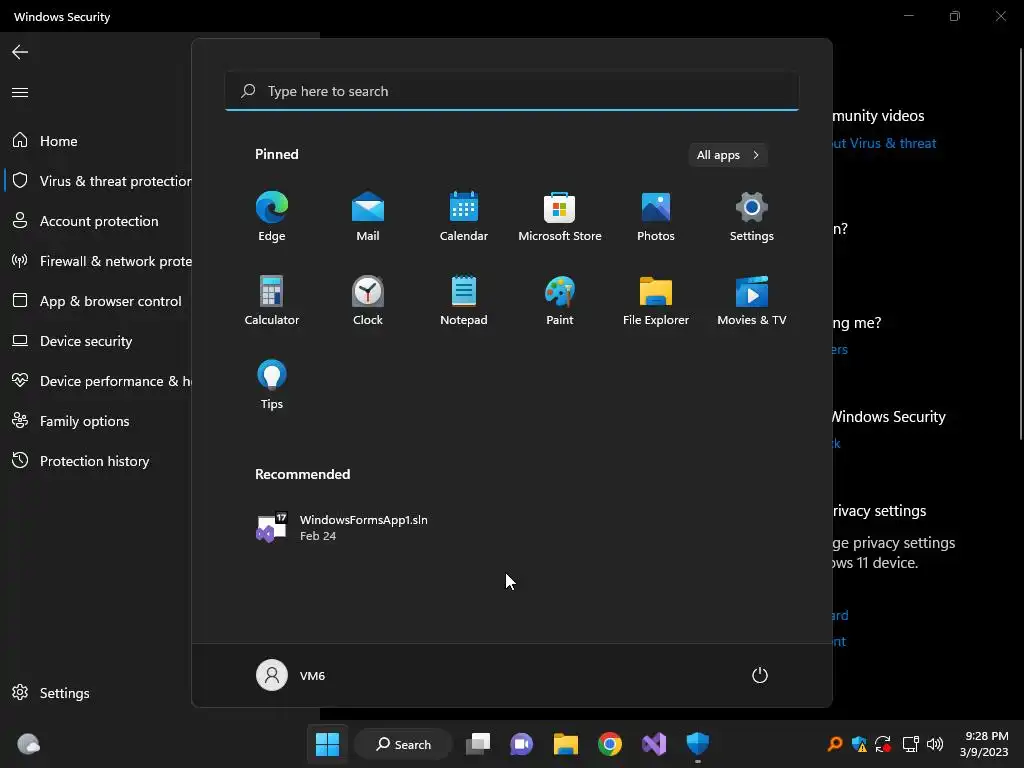Open the pinned File Explorer app

click(656, 300)
